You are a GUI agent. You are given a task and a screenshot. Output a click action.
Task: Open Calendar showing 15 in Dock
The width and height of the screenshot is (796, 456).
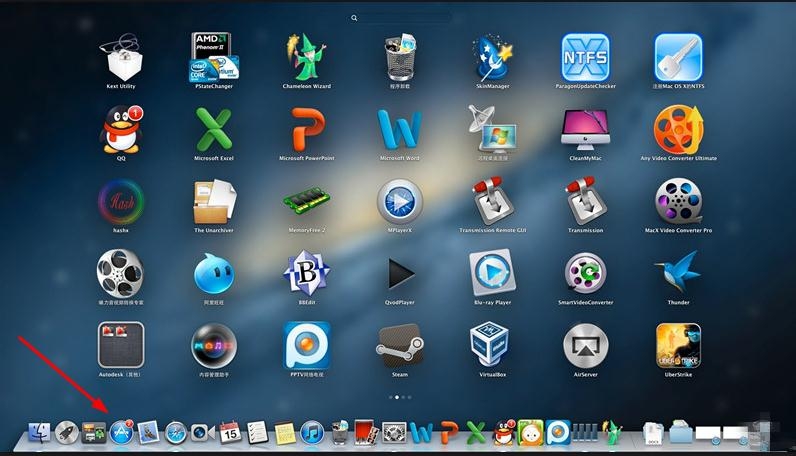[x=230, y=433]
